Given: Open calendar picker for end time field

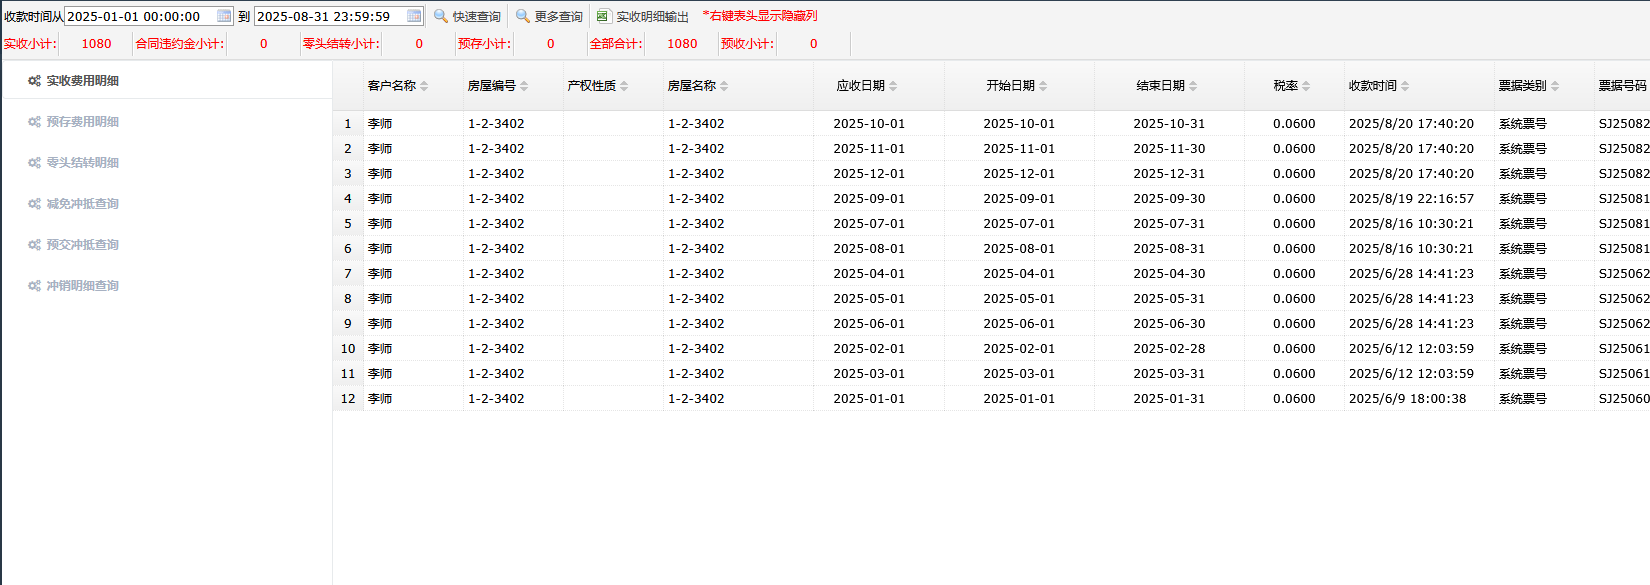Looking at the screenshot, I should point(414,16).
